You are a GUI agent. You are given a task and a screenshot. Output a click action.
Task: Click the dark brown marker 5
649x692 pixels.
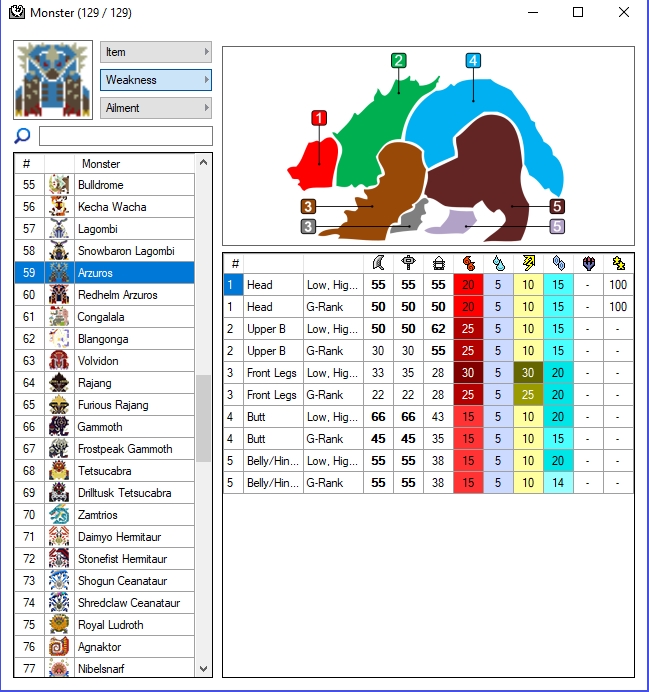click(557, 206)
